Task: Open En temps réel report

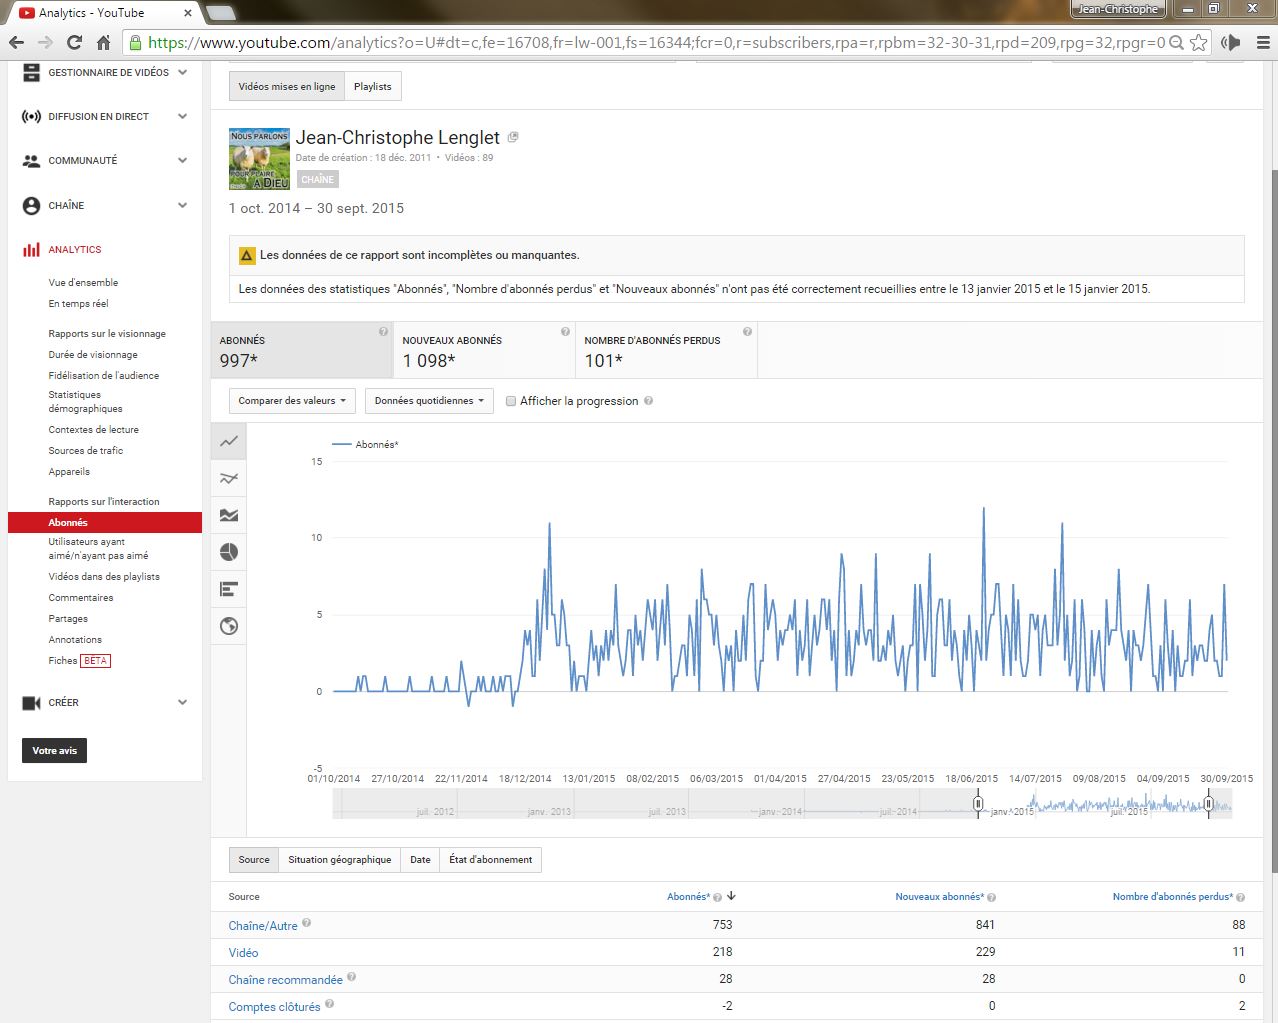Action: (79, 304)
